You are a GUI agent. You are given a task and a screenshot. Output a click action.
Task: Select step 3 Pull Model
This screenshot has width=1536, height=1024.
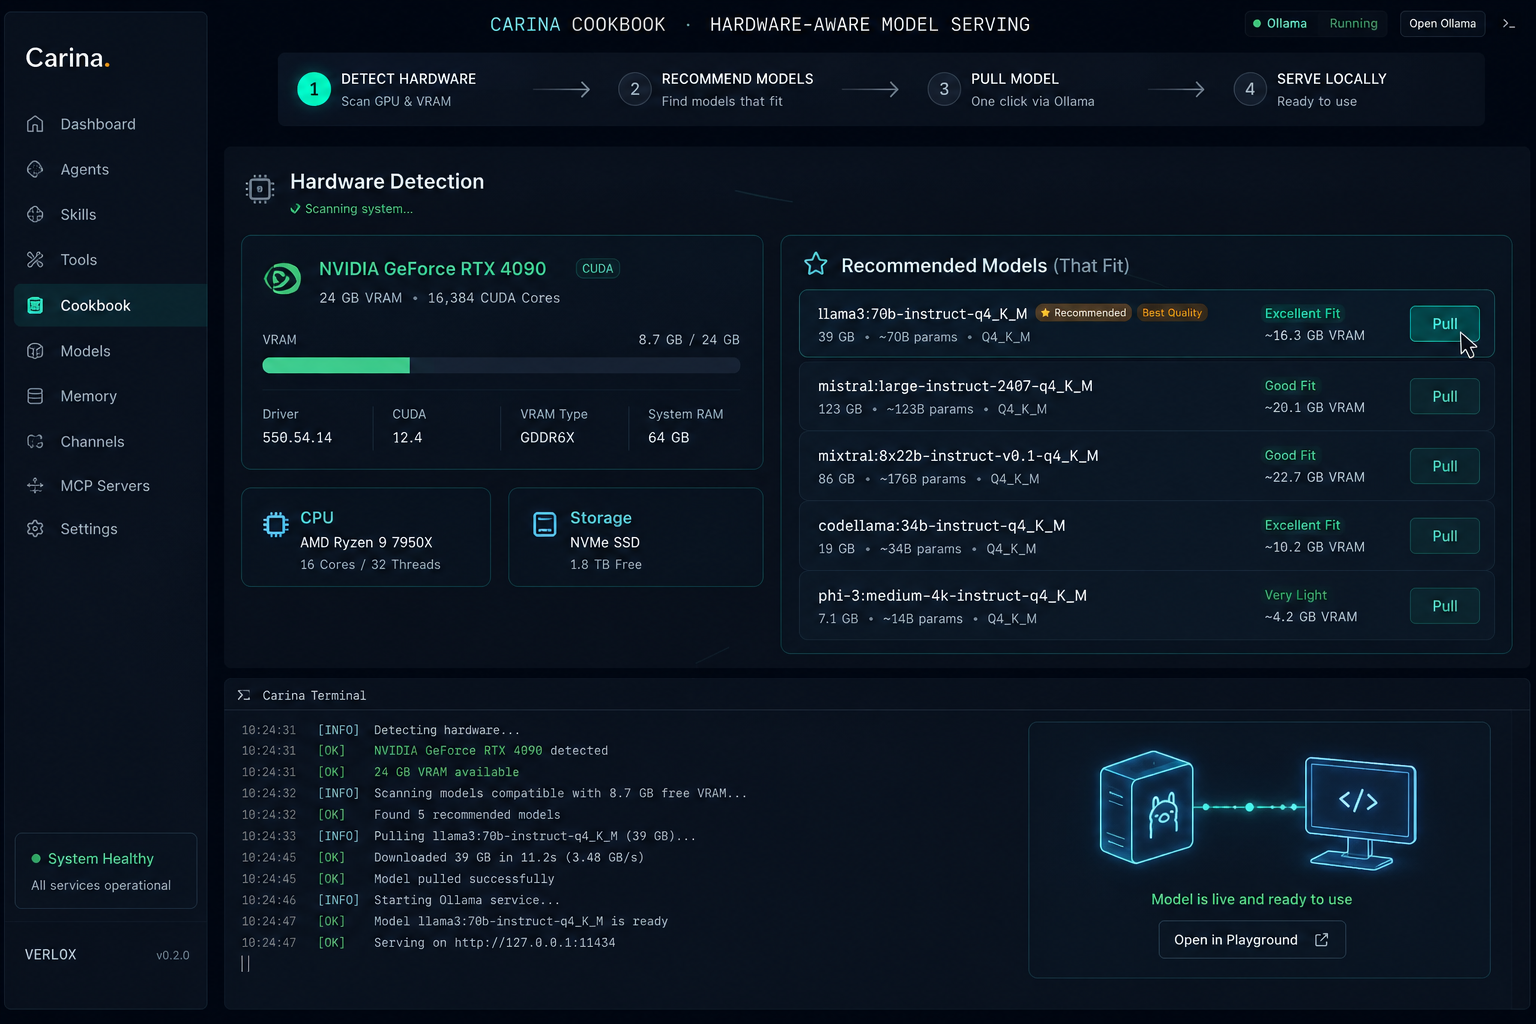click(x=1011, y=89)
